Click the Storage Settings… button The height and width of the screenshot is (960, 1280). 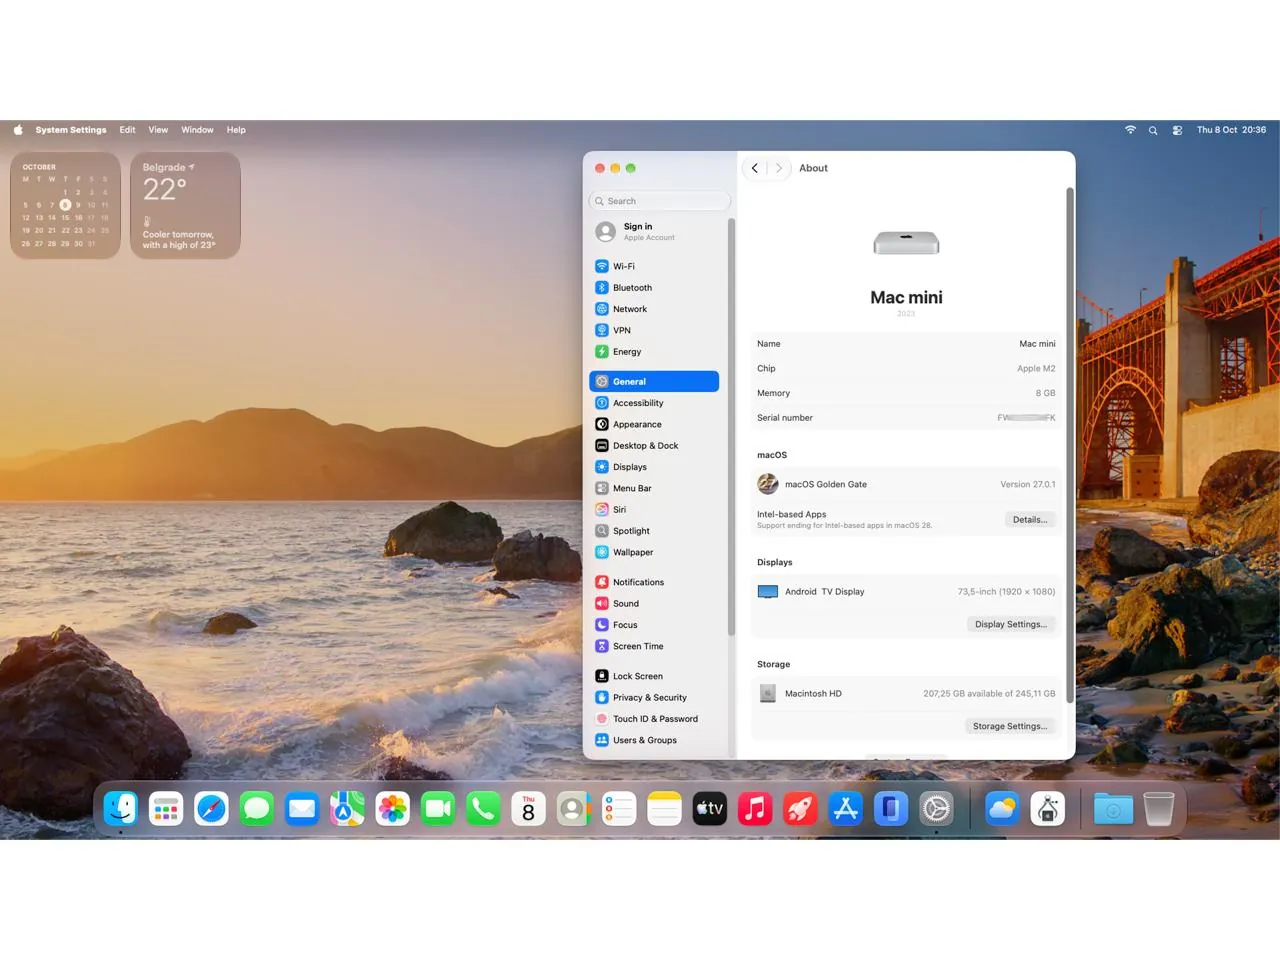[1010, 726]
